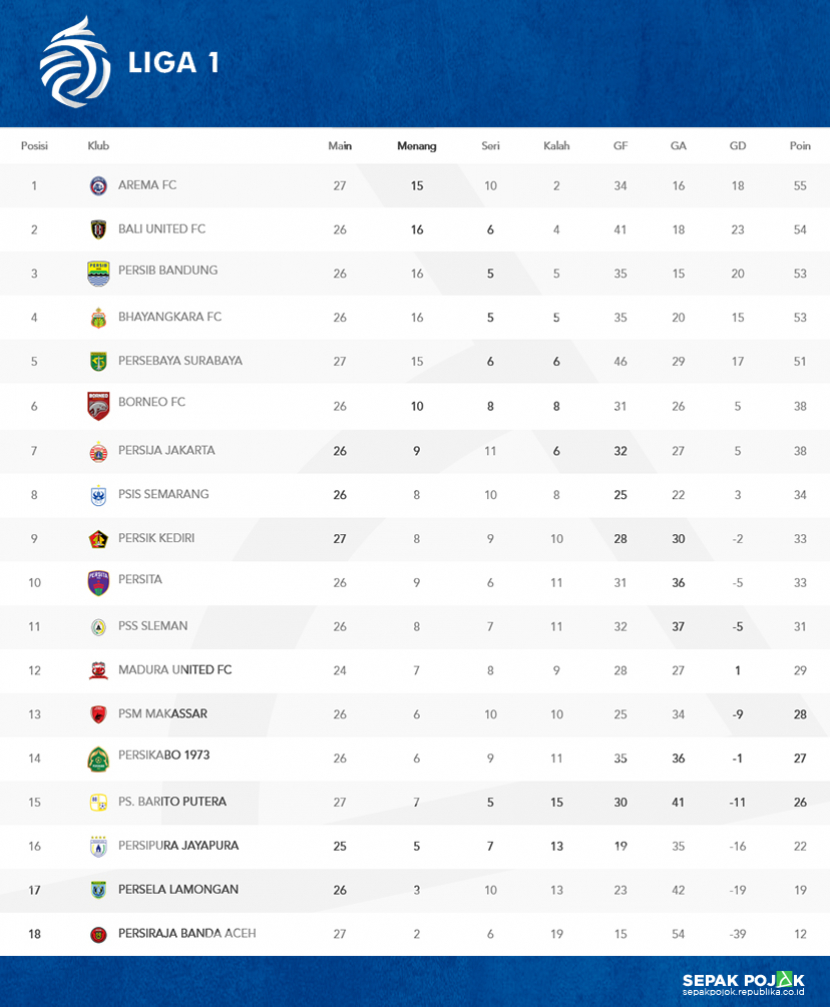830x1007 pixels.
Task: Open the PSIS Semarang team name
Action: 163,494
